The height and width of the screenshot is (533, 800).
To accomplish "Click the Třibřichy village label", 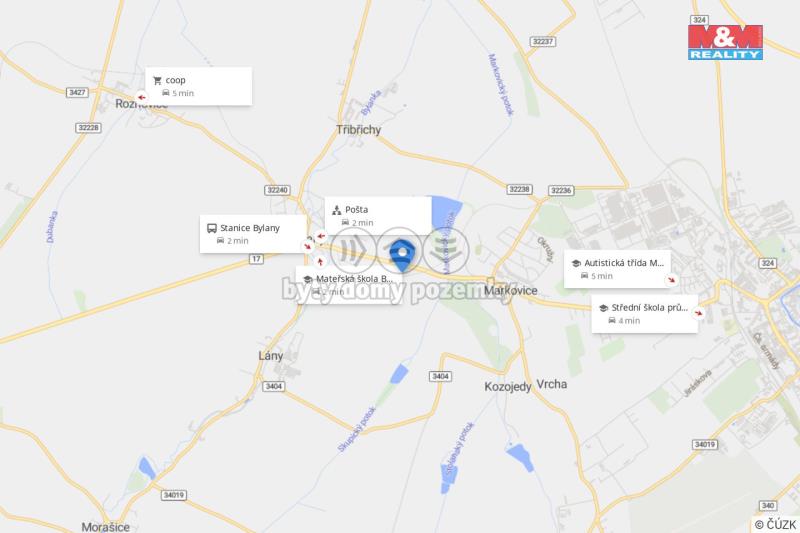I will point(358,130).
